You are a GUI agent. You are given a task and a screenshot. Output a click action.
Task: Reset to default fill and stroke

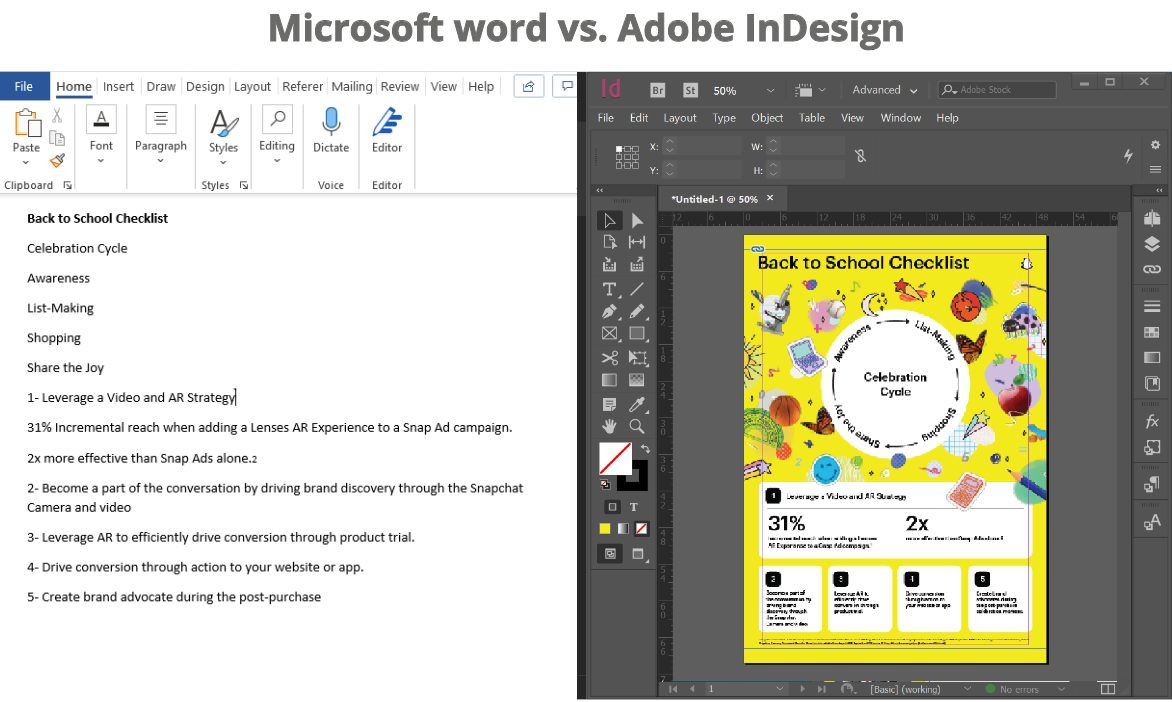coord(605,484)
